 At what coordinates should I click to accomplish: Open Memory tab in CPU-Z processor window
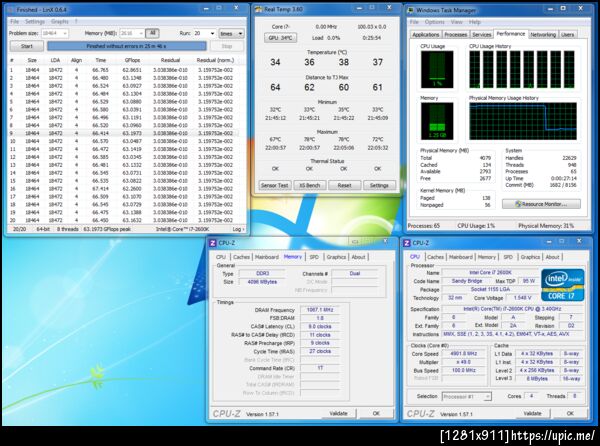pyautogui.click(x=487, y=257)
